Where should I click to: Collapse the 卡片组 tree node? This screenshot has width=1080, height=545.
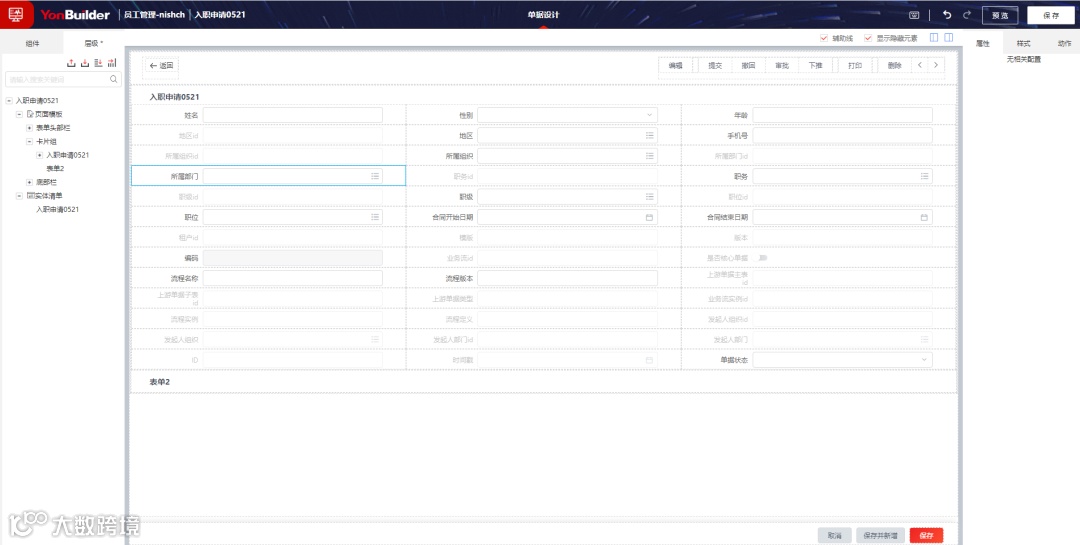click(29, 141)
